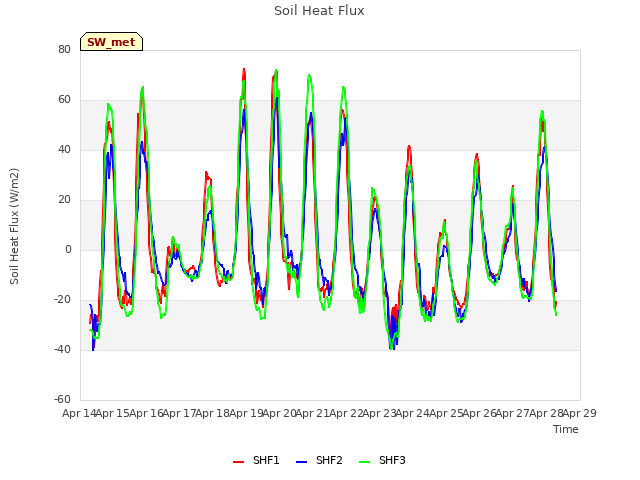This screenshot has height=480, width=640.
Task: Click the Time axis title
Action: click(566, 429)
